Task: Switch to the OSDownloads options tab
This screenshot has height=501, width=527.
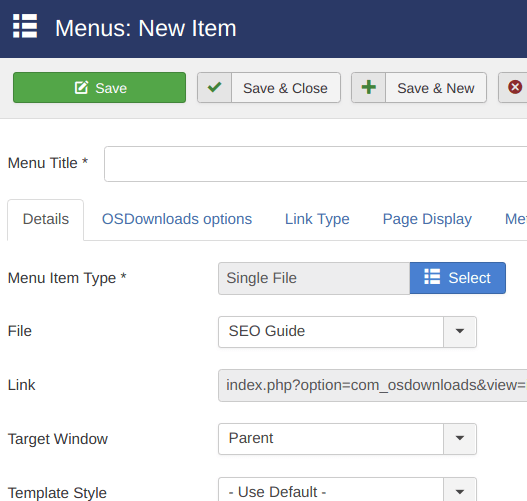Action: (x=177, y=219)
